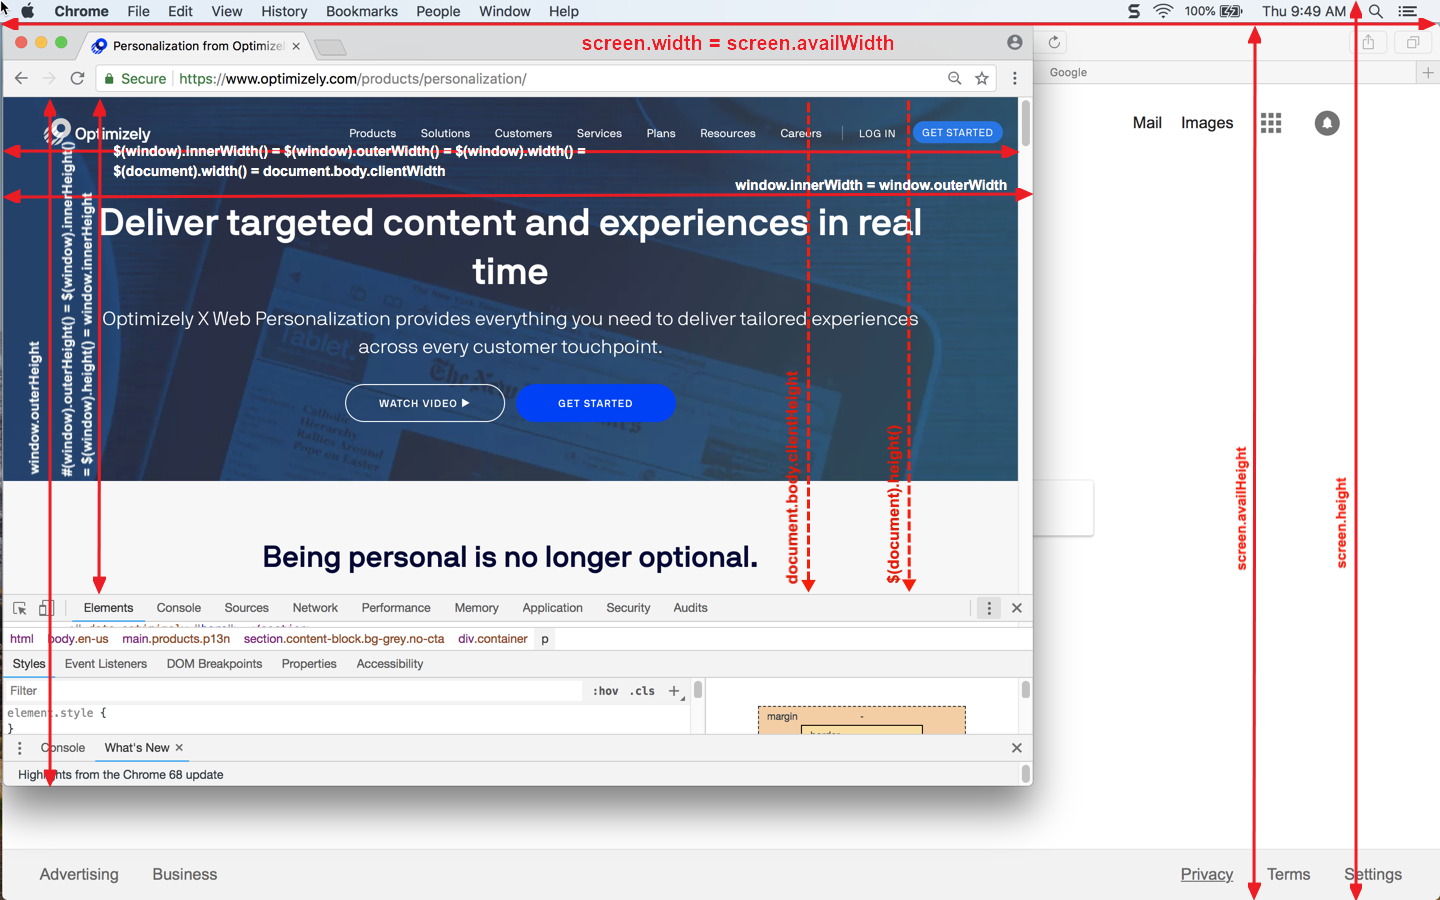Open the Bookmarks menu
This screenshot has height=900, width=1440.
tap(362, 11)
